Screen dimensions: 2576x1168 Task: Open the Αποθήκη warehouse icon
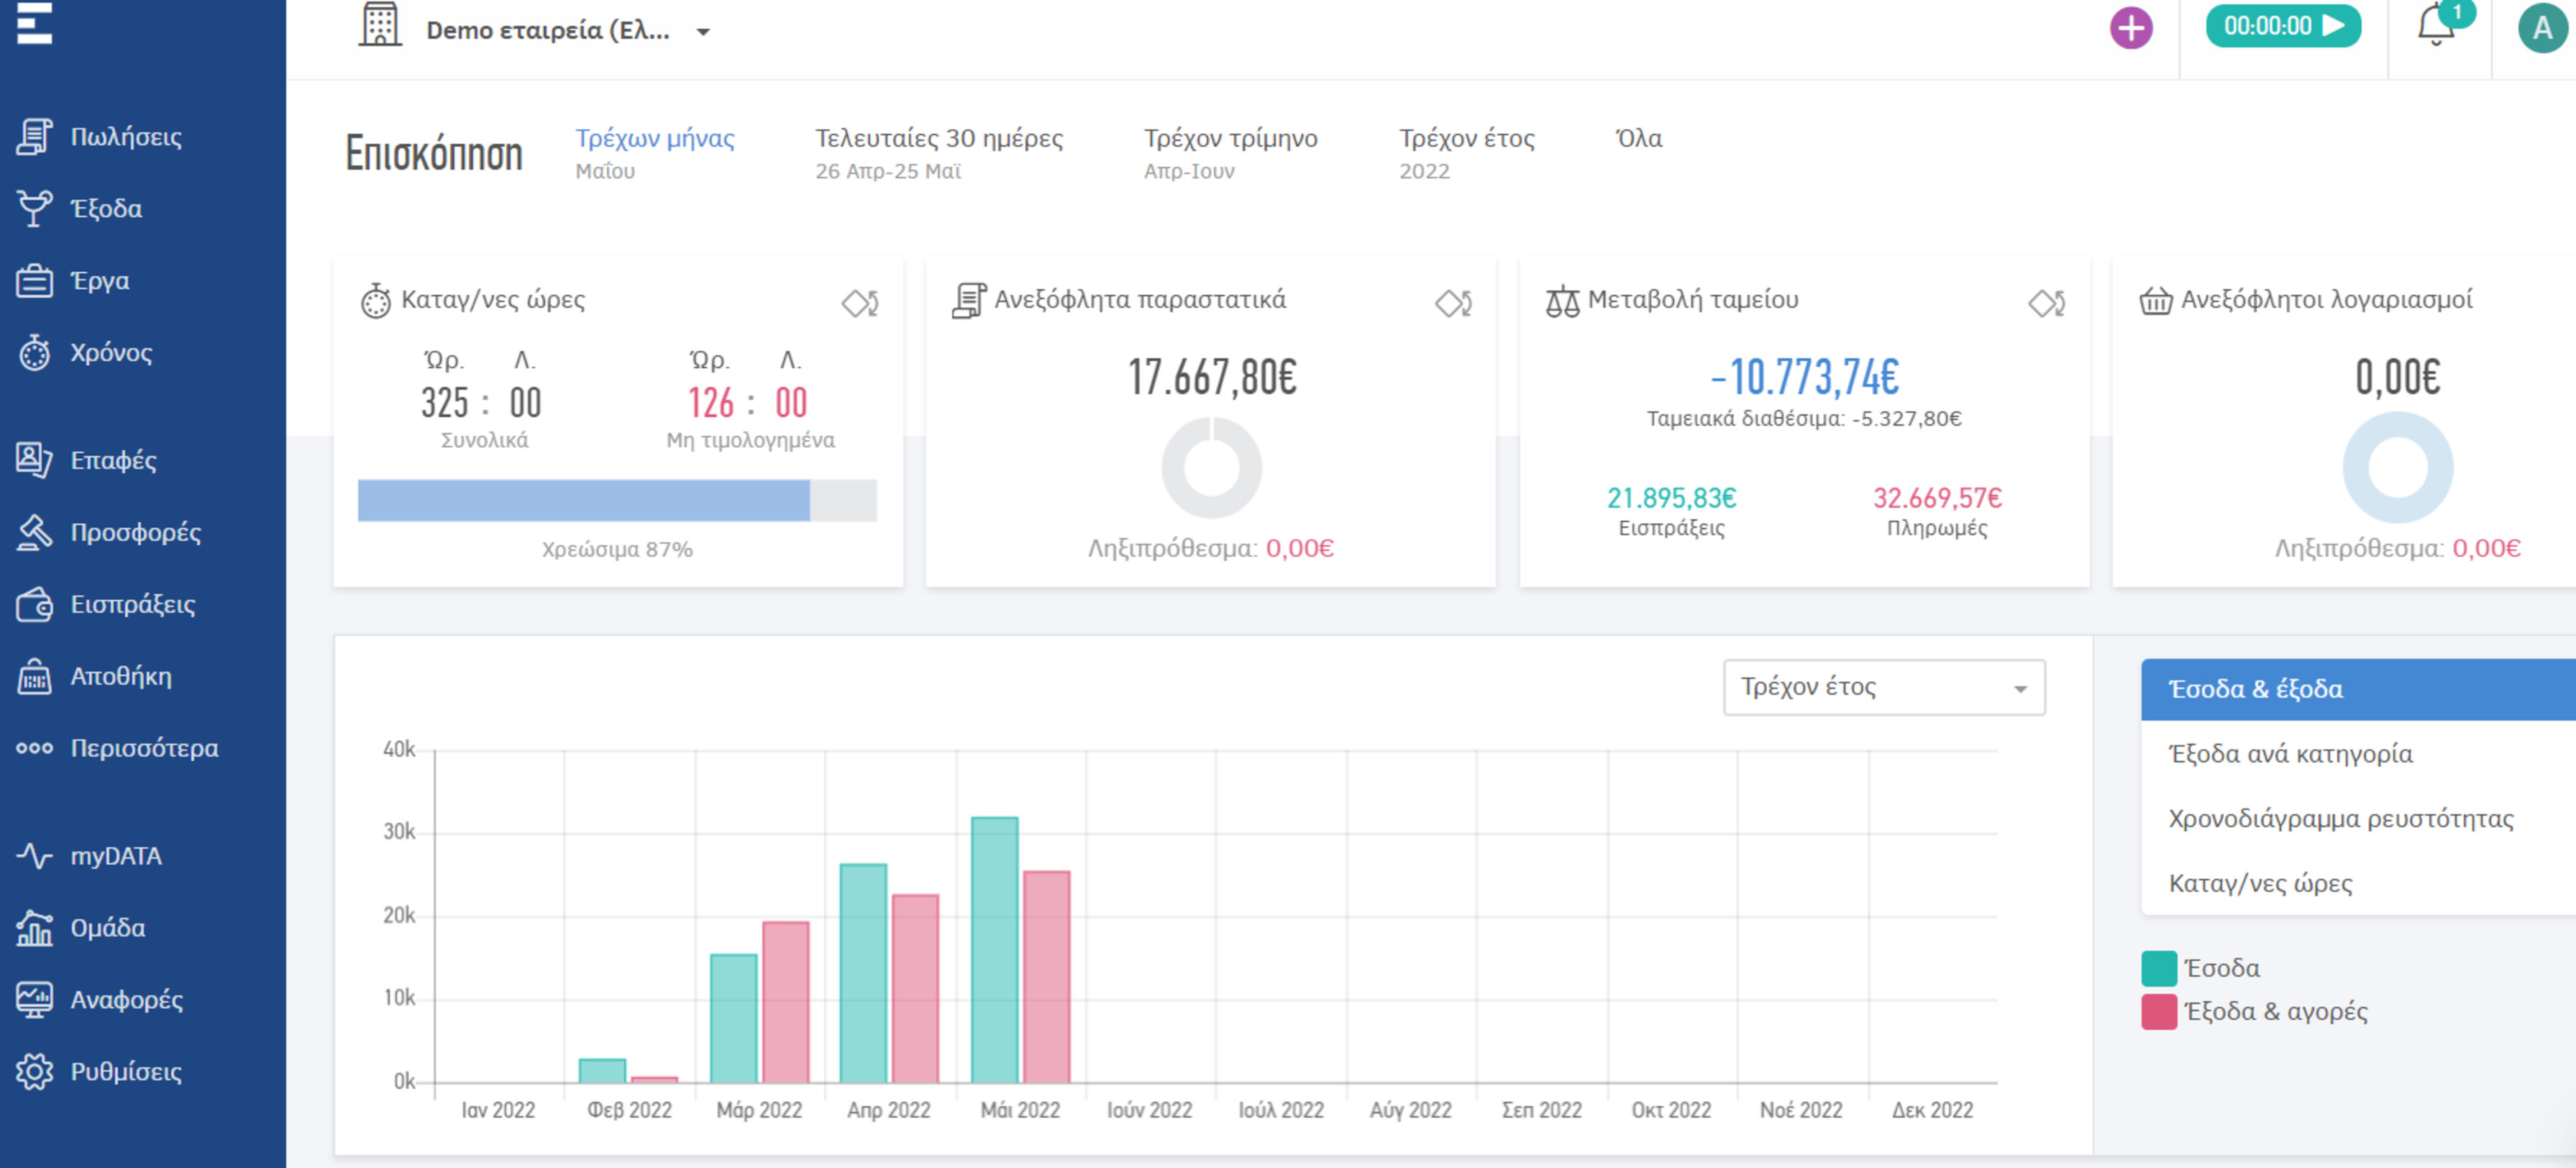click(34, 676)
